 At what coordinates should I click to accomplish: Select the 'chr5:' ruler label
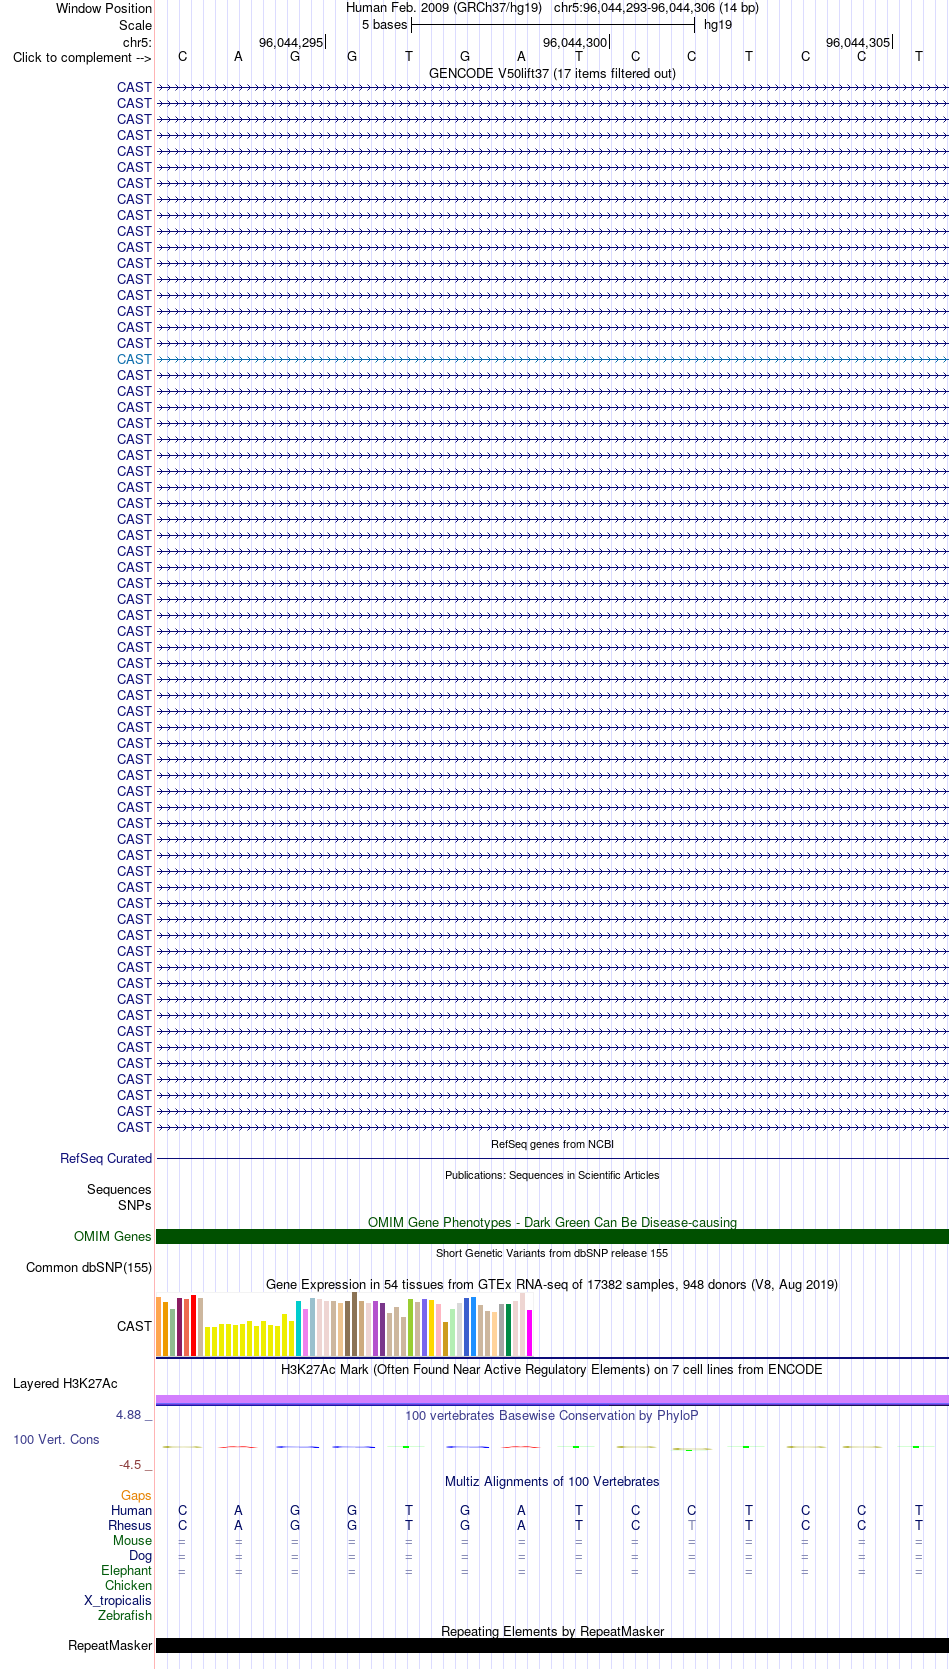[x=137, y=42]
